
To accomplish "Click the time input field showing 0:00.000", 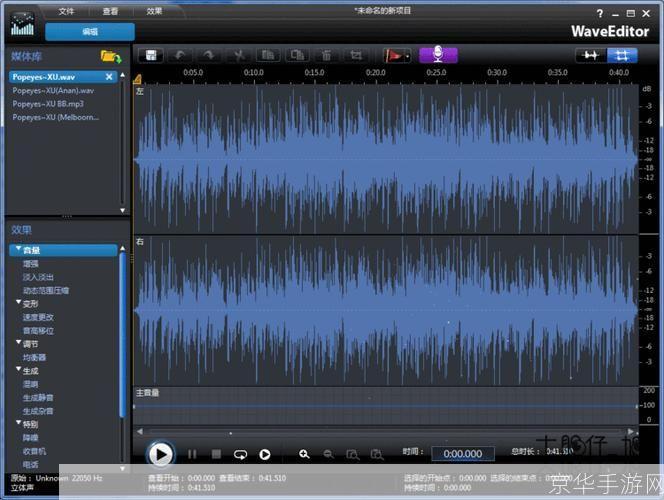I will point(462,453).
